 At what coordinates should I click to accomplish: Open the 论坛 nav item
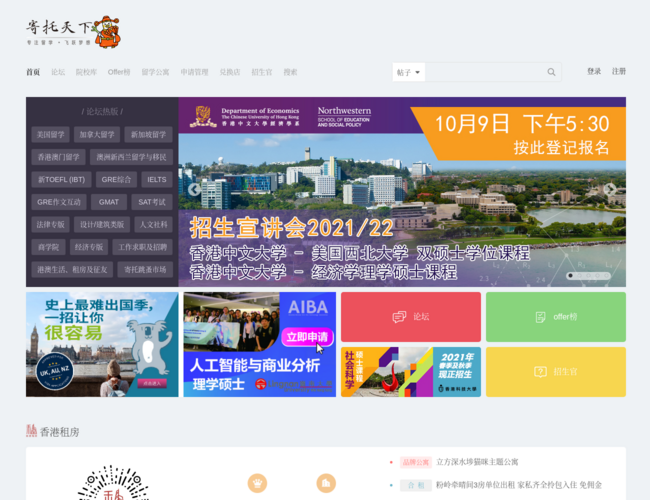click(58, 72)
